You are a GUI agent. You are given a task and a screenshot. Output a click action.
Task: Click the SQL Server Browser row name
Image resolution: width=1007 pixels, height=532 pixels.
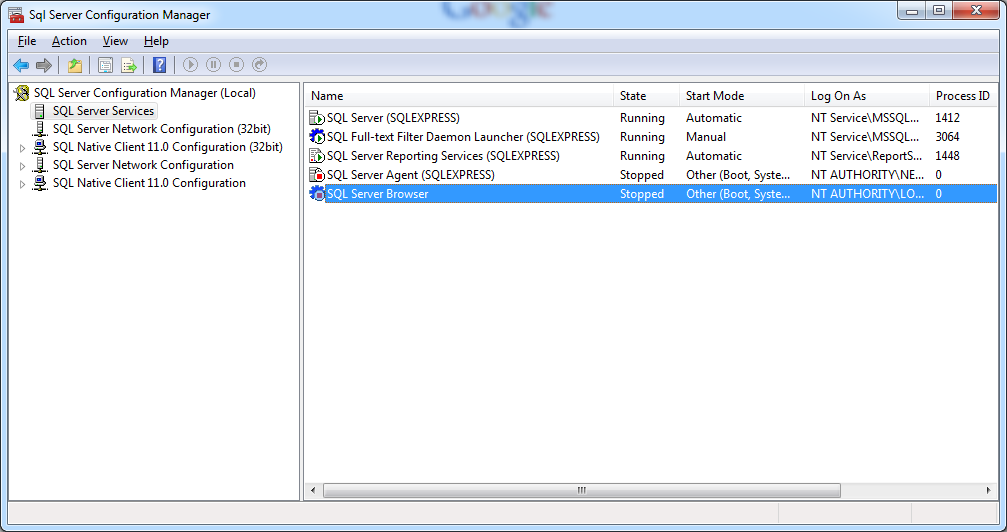coord(378,194)
